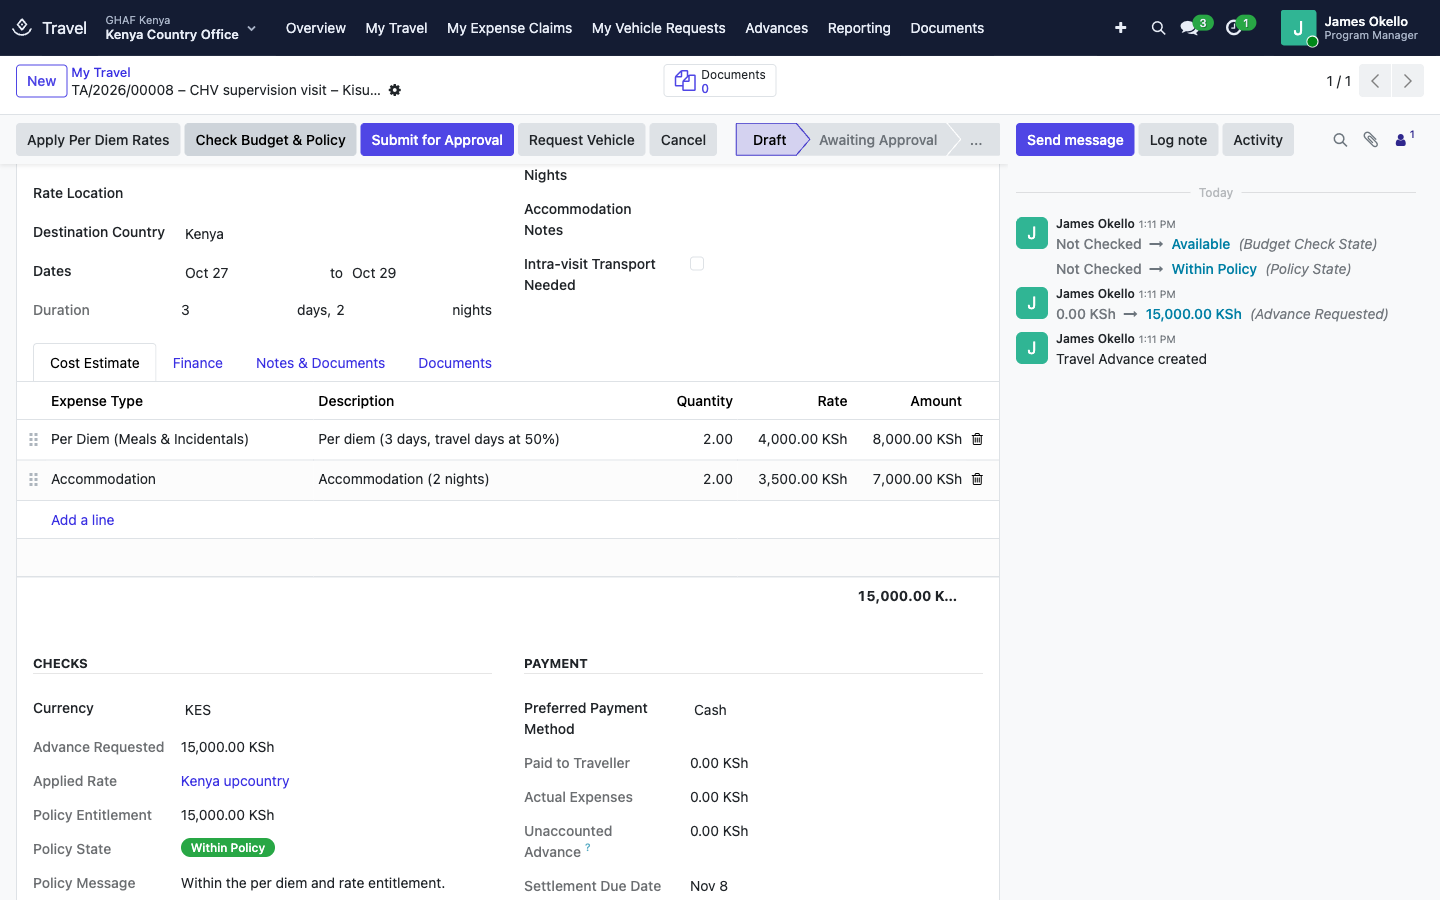Delete the Per Diem expense line
Screen dimensions: 1440x900
click(x=977, y=439)
